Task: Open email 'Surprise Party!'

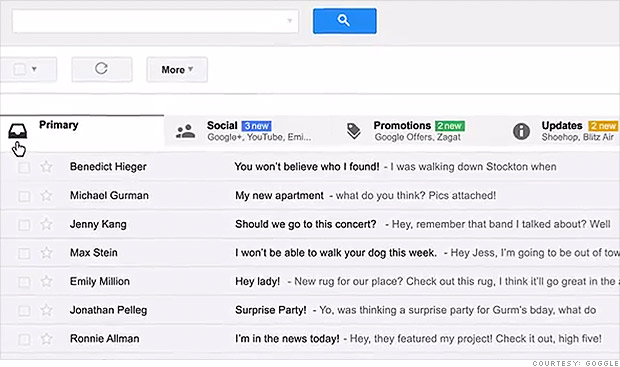Action: click(271, 310)
